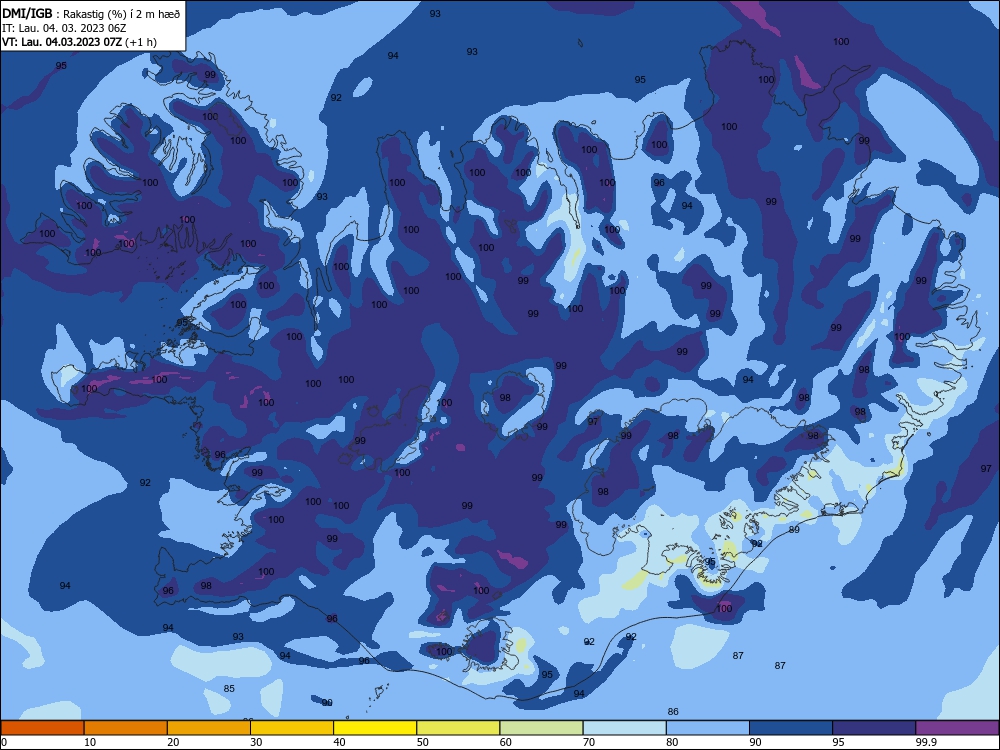1000x750 pixels.
Task: Click the legend tick label '50'
Action: click(423, 742)
